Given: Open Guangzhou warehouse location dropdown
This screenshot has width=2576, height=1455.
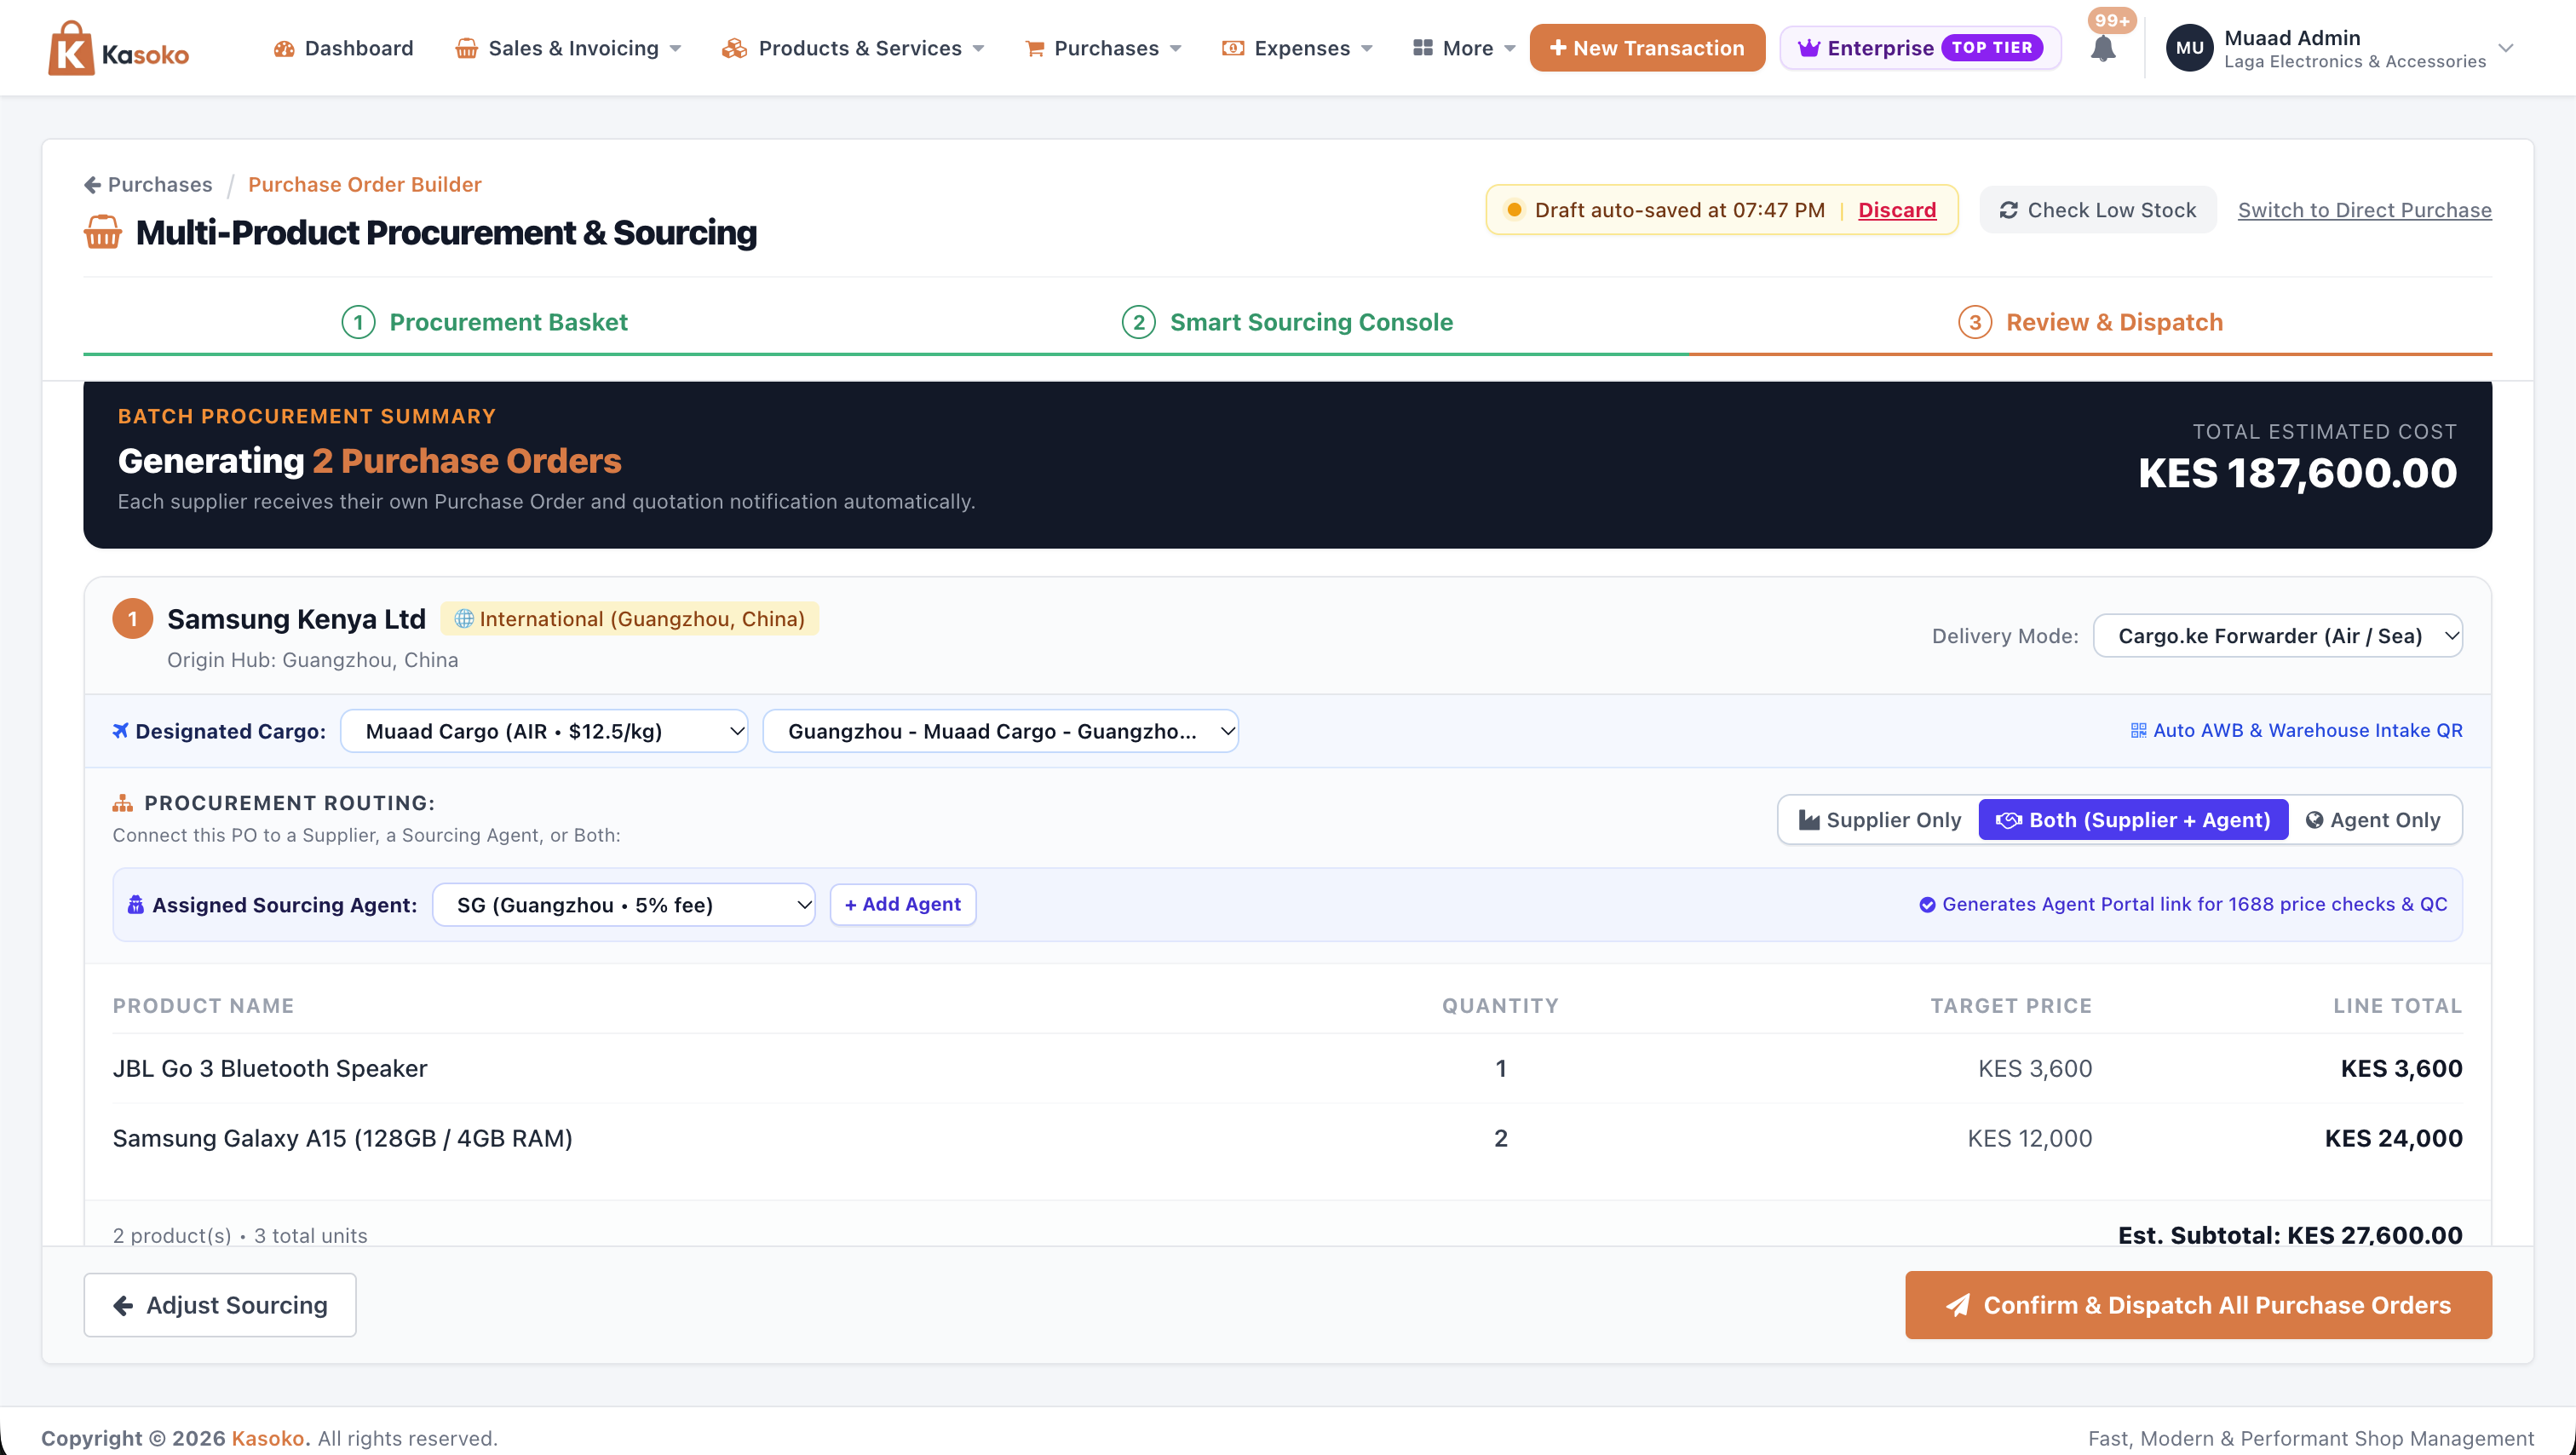Looking at the screenshot, I should pos(1000,731).
